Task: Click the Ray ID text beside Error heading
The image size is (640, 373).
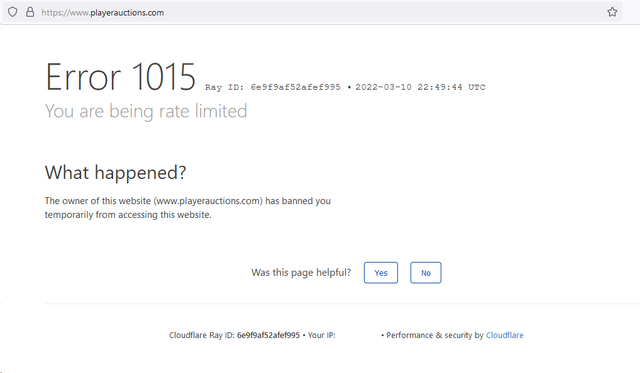Action: (x=273, y=87)
